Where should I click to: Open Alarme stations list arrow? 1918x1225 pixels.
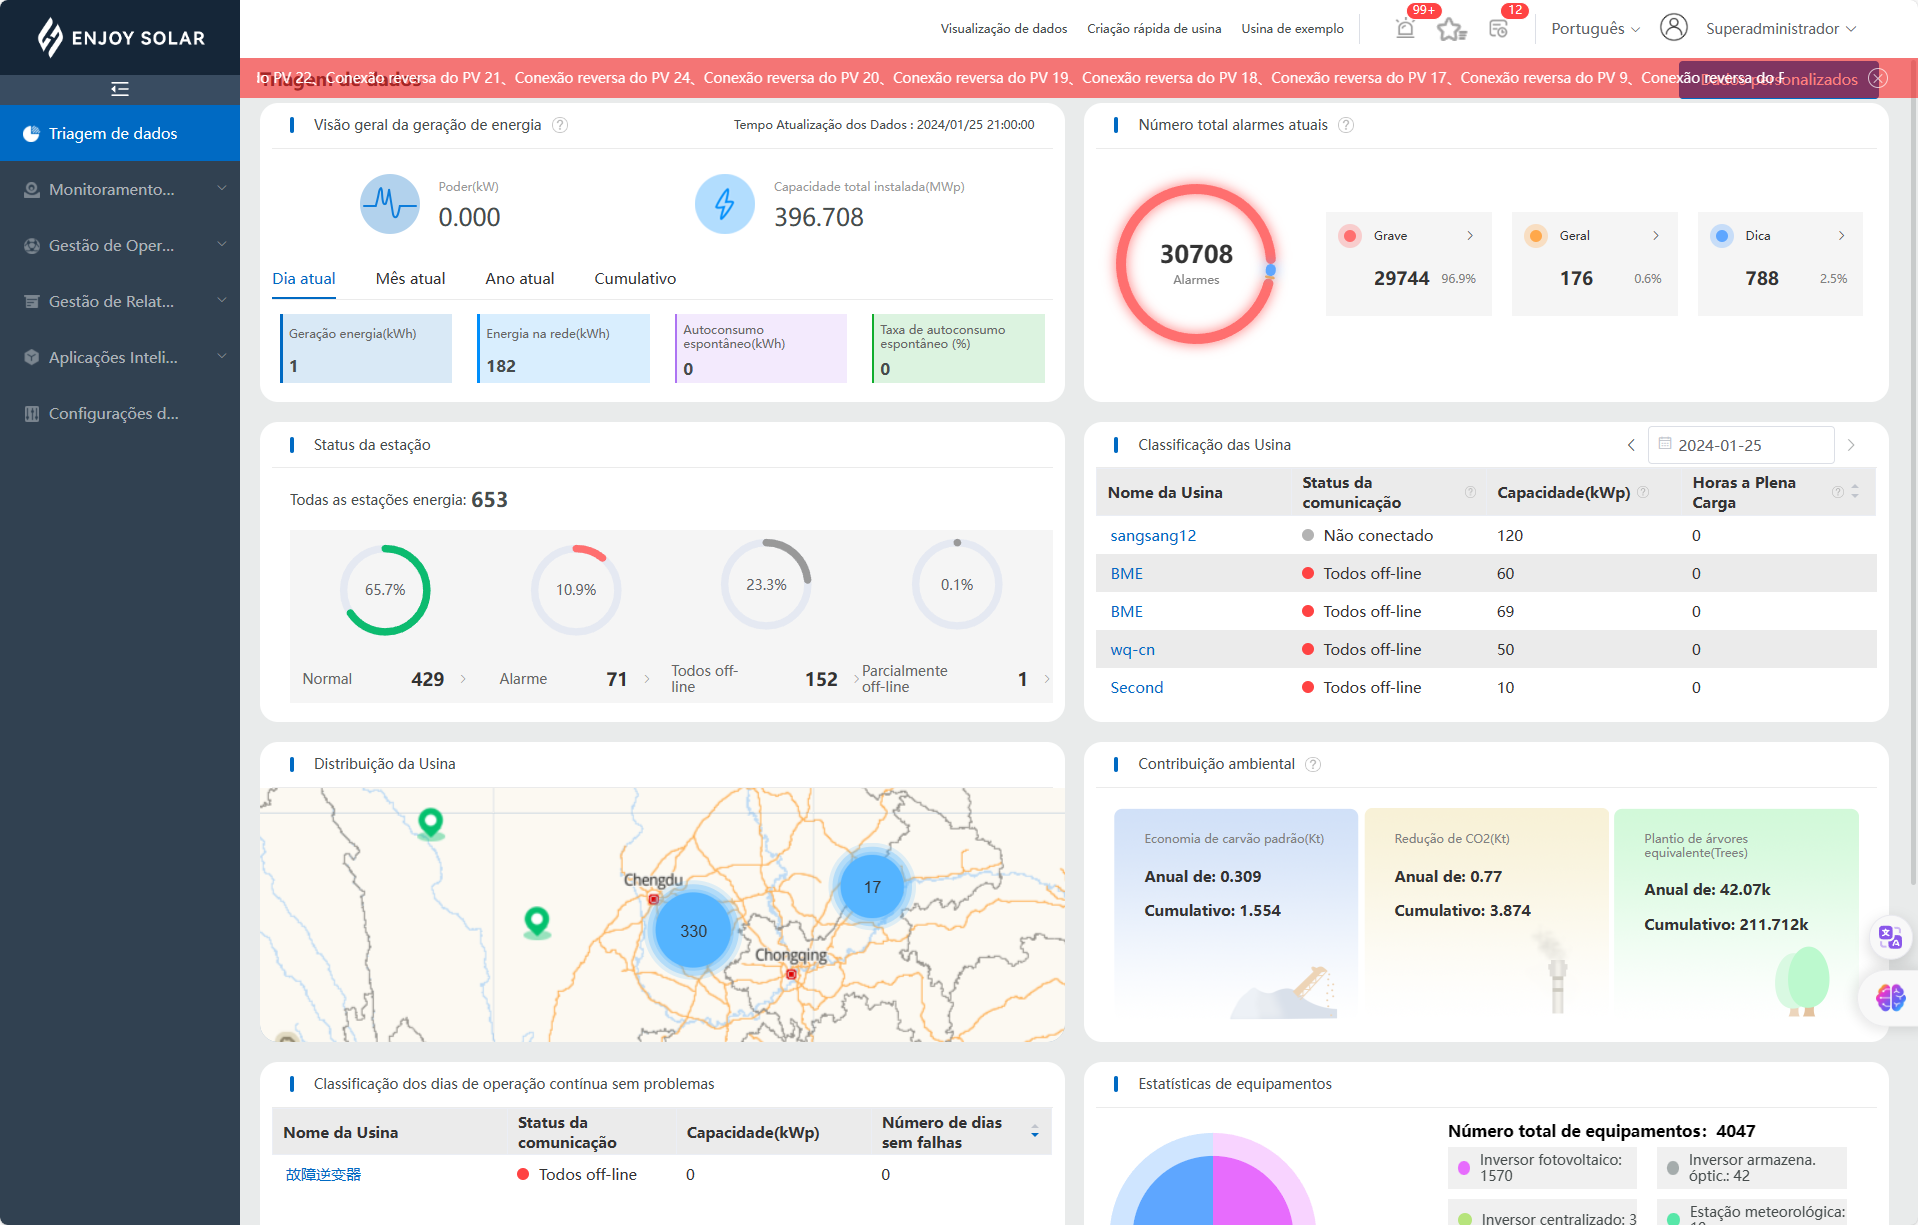tap(647, 679)
